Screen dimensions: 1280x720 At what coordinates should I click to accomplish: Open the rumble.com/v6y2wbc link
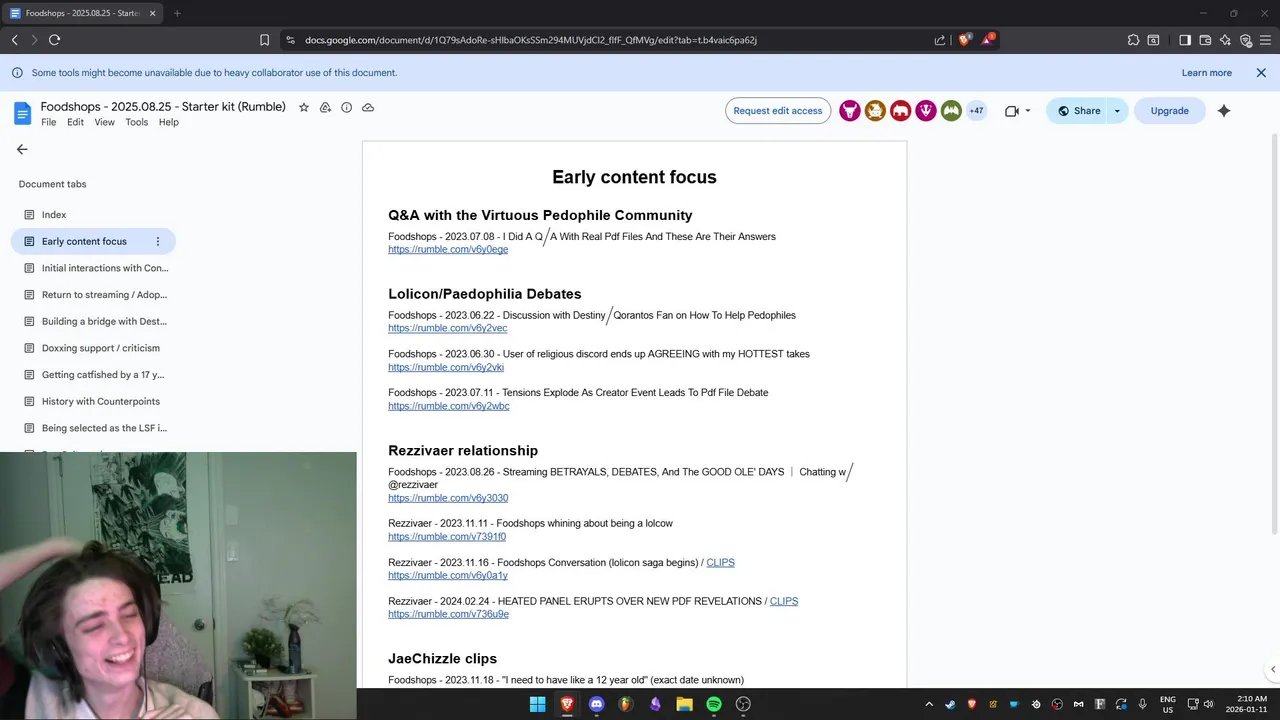[449, 406]
